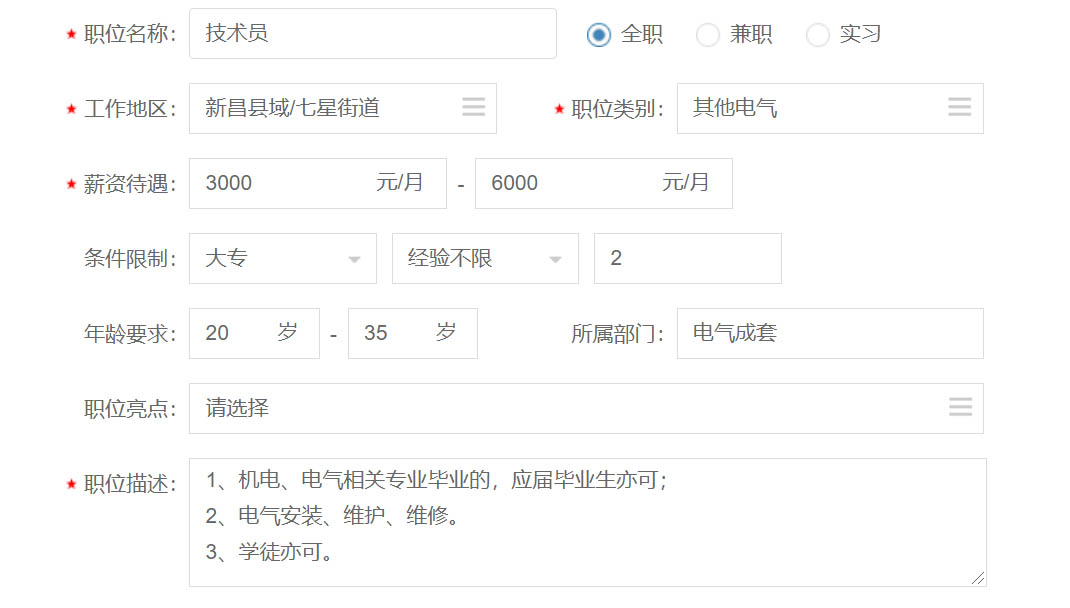Click the minimum salary field showing 3000
The image size is (1070, 608).
click(280, 183)
